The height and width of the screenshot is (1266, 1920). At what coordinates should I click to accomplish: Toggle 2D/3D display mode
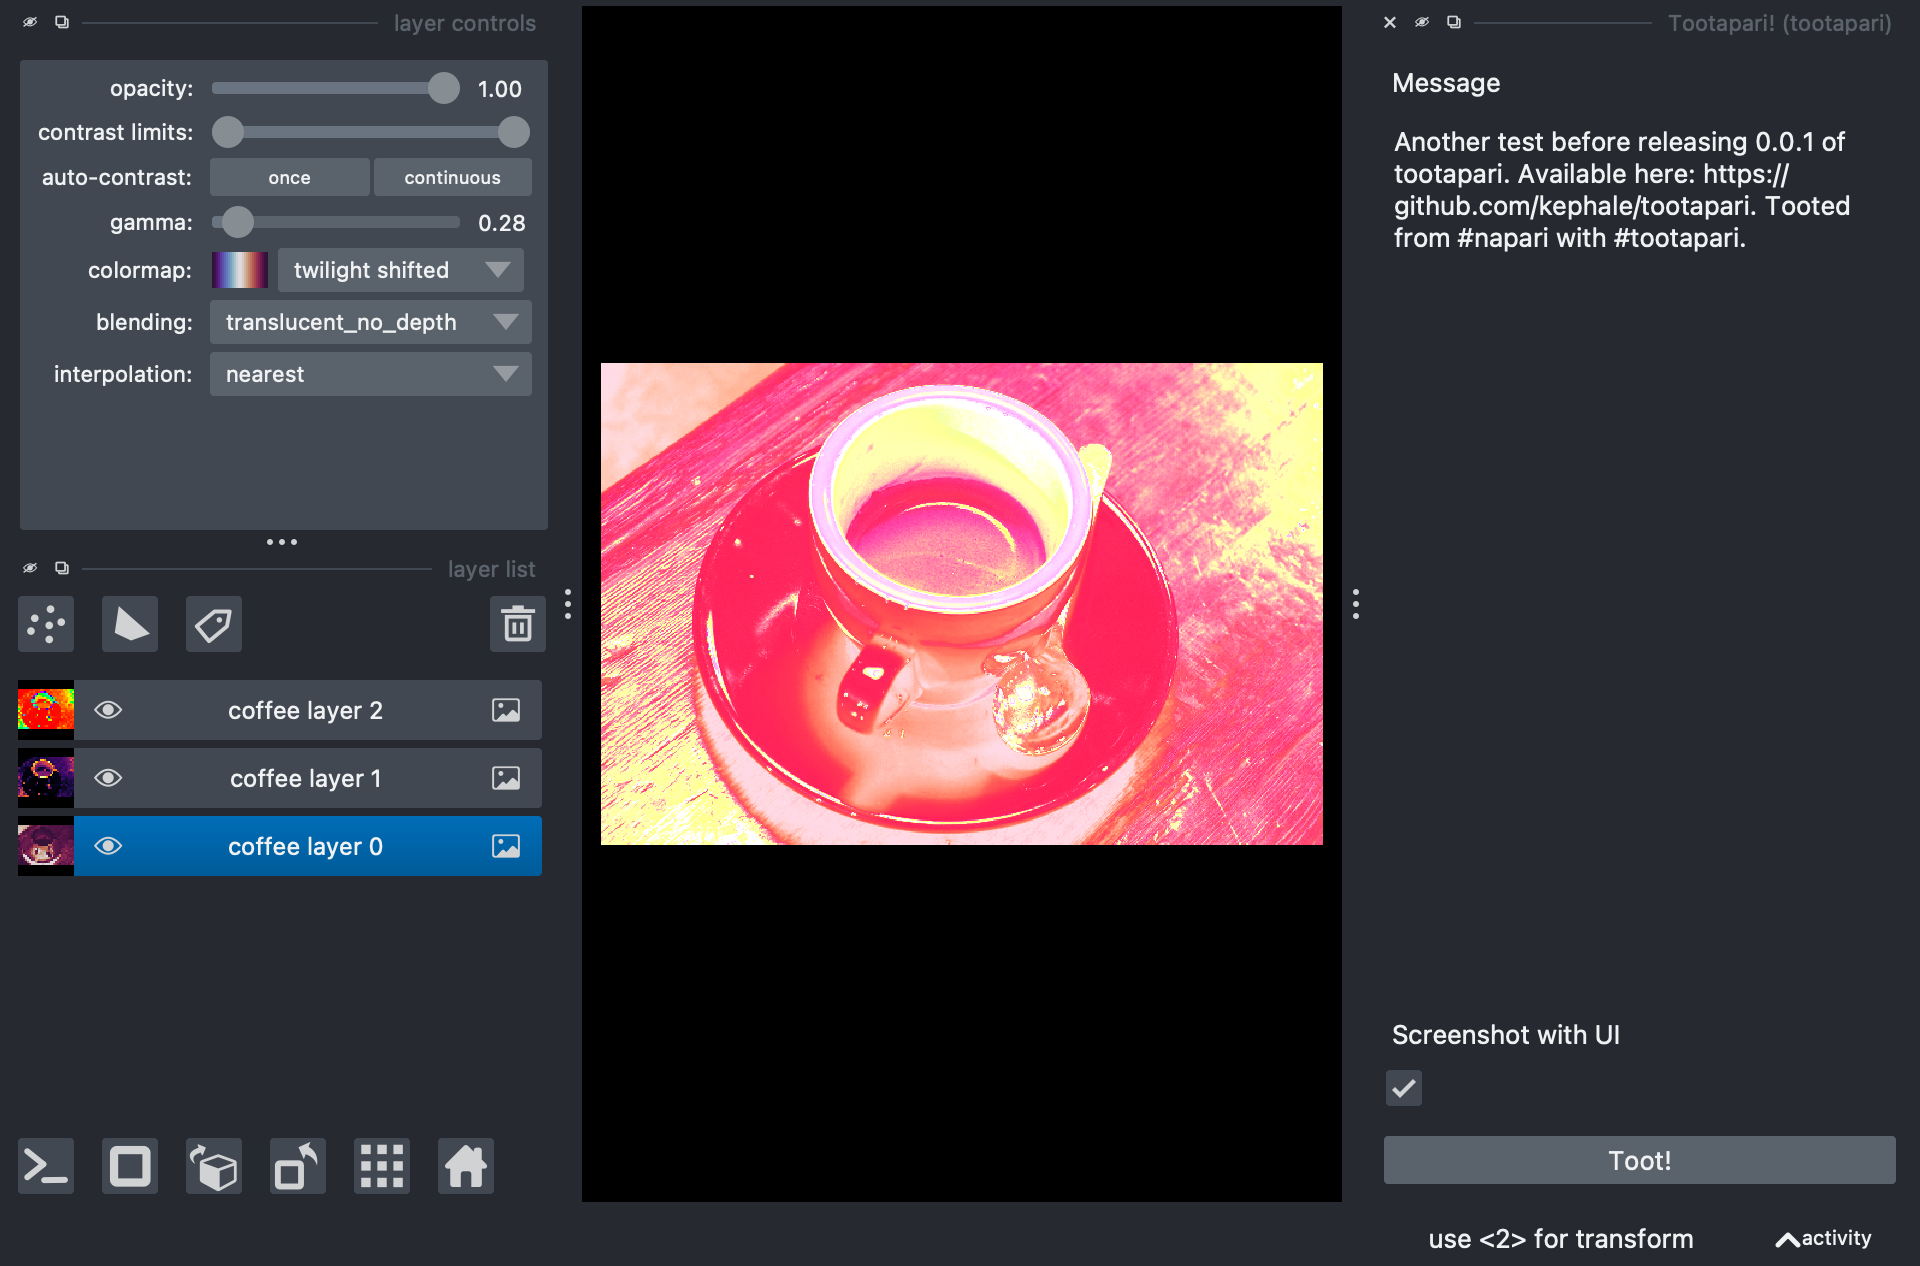[x=130, y=1166]
